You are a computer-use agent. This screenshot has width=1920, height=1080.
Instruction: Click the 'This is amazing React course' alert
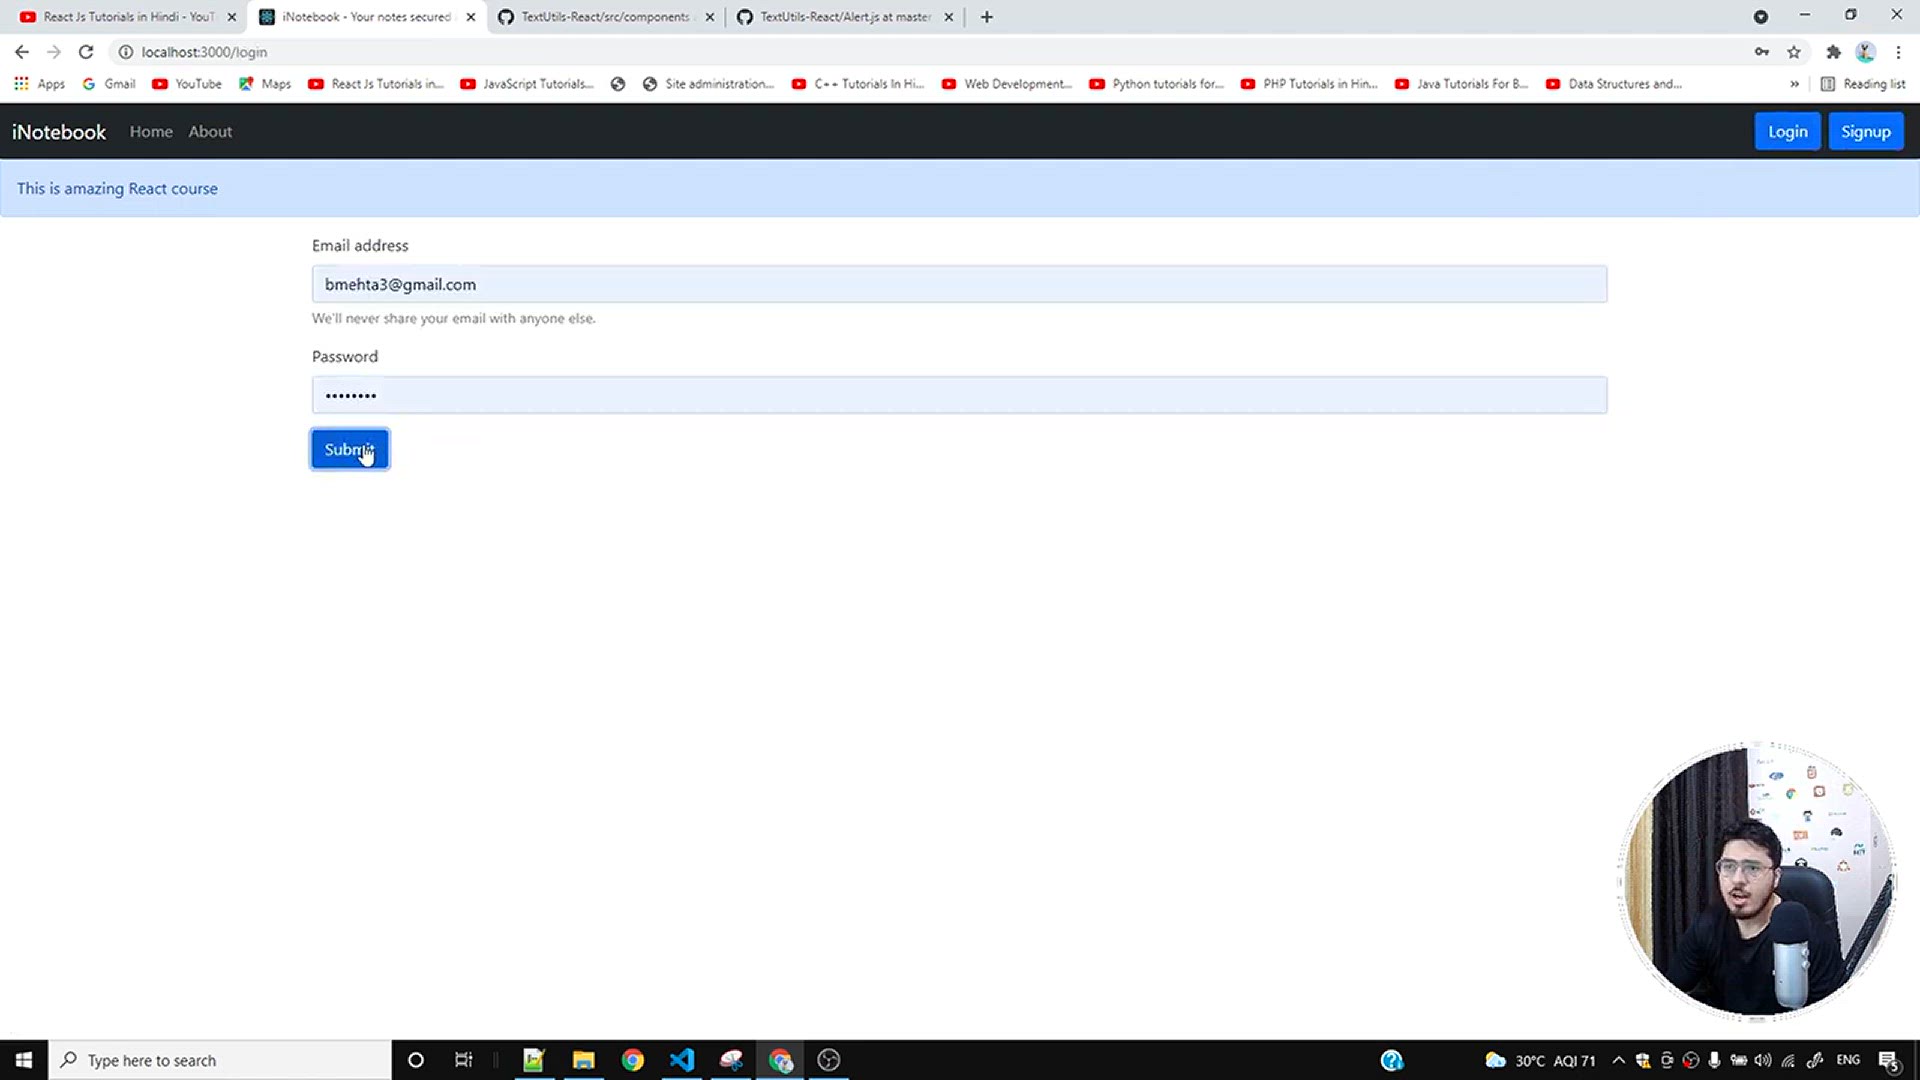(x=959, y=188)
